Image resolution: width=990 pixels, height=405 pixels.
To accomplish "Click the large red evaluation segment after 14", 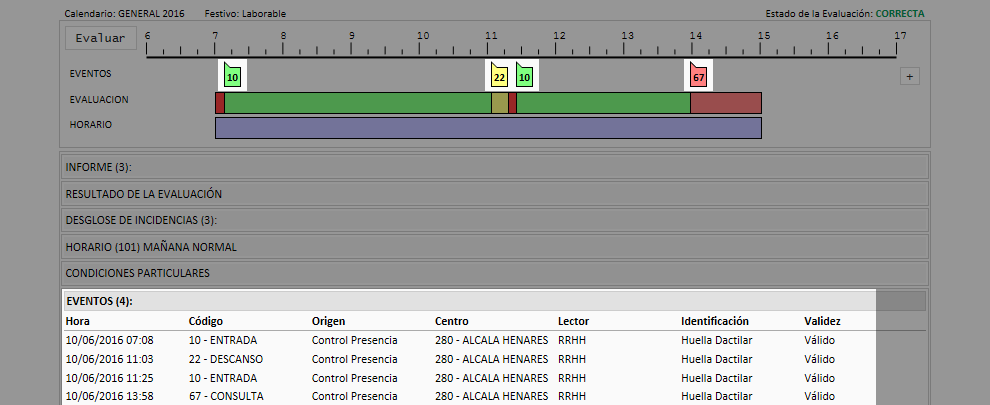I will pos(726,103).
